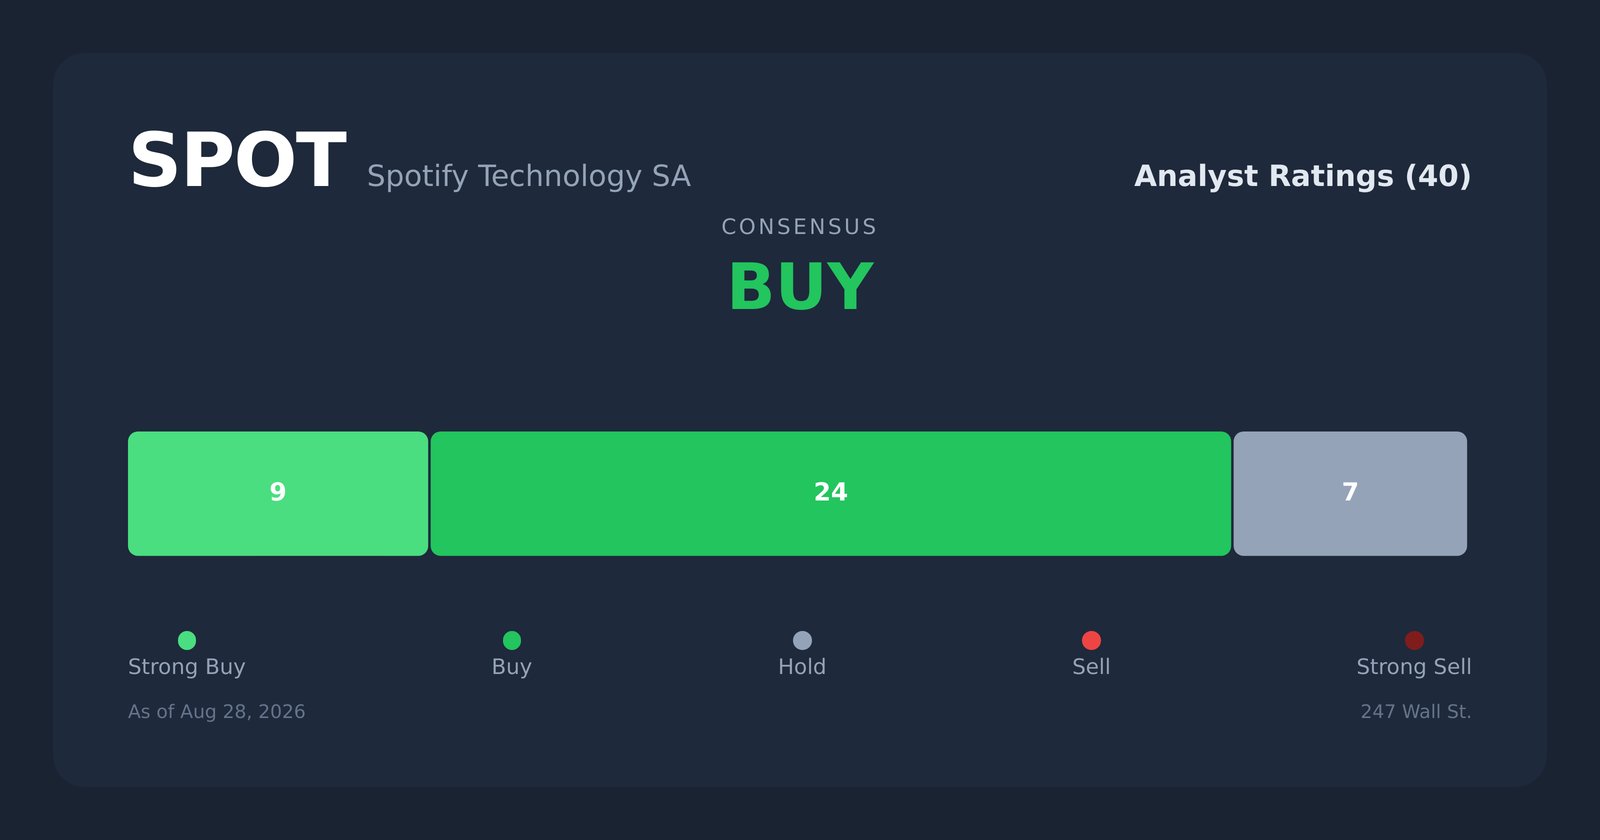The image size is (1600, 840).
Task: Select the Strong Buy bar segment showing 9
Action: (278, 494)
